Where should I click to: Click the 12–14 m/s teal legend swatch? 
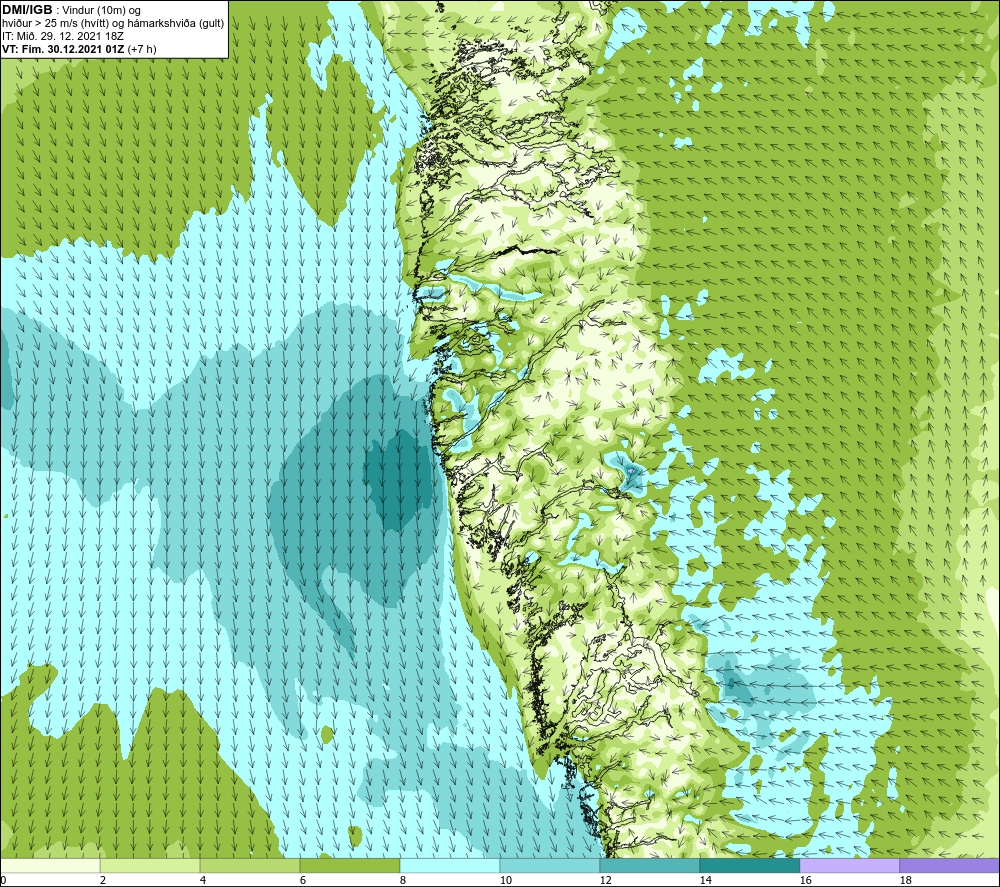pyautogui.click(x=649, y=866)
